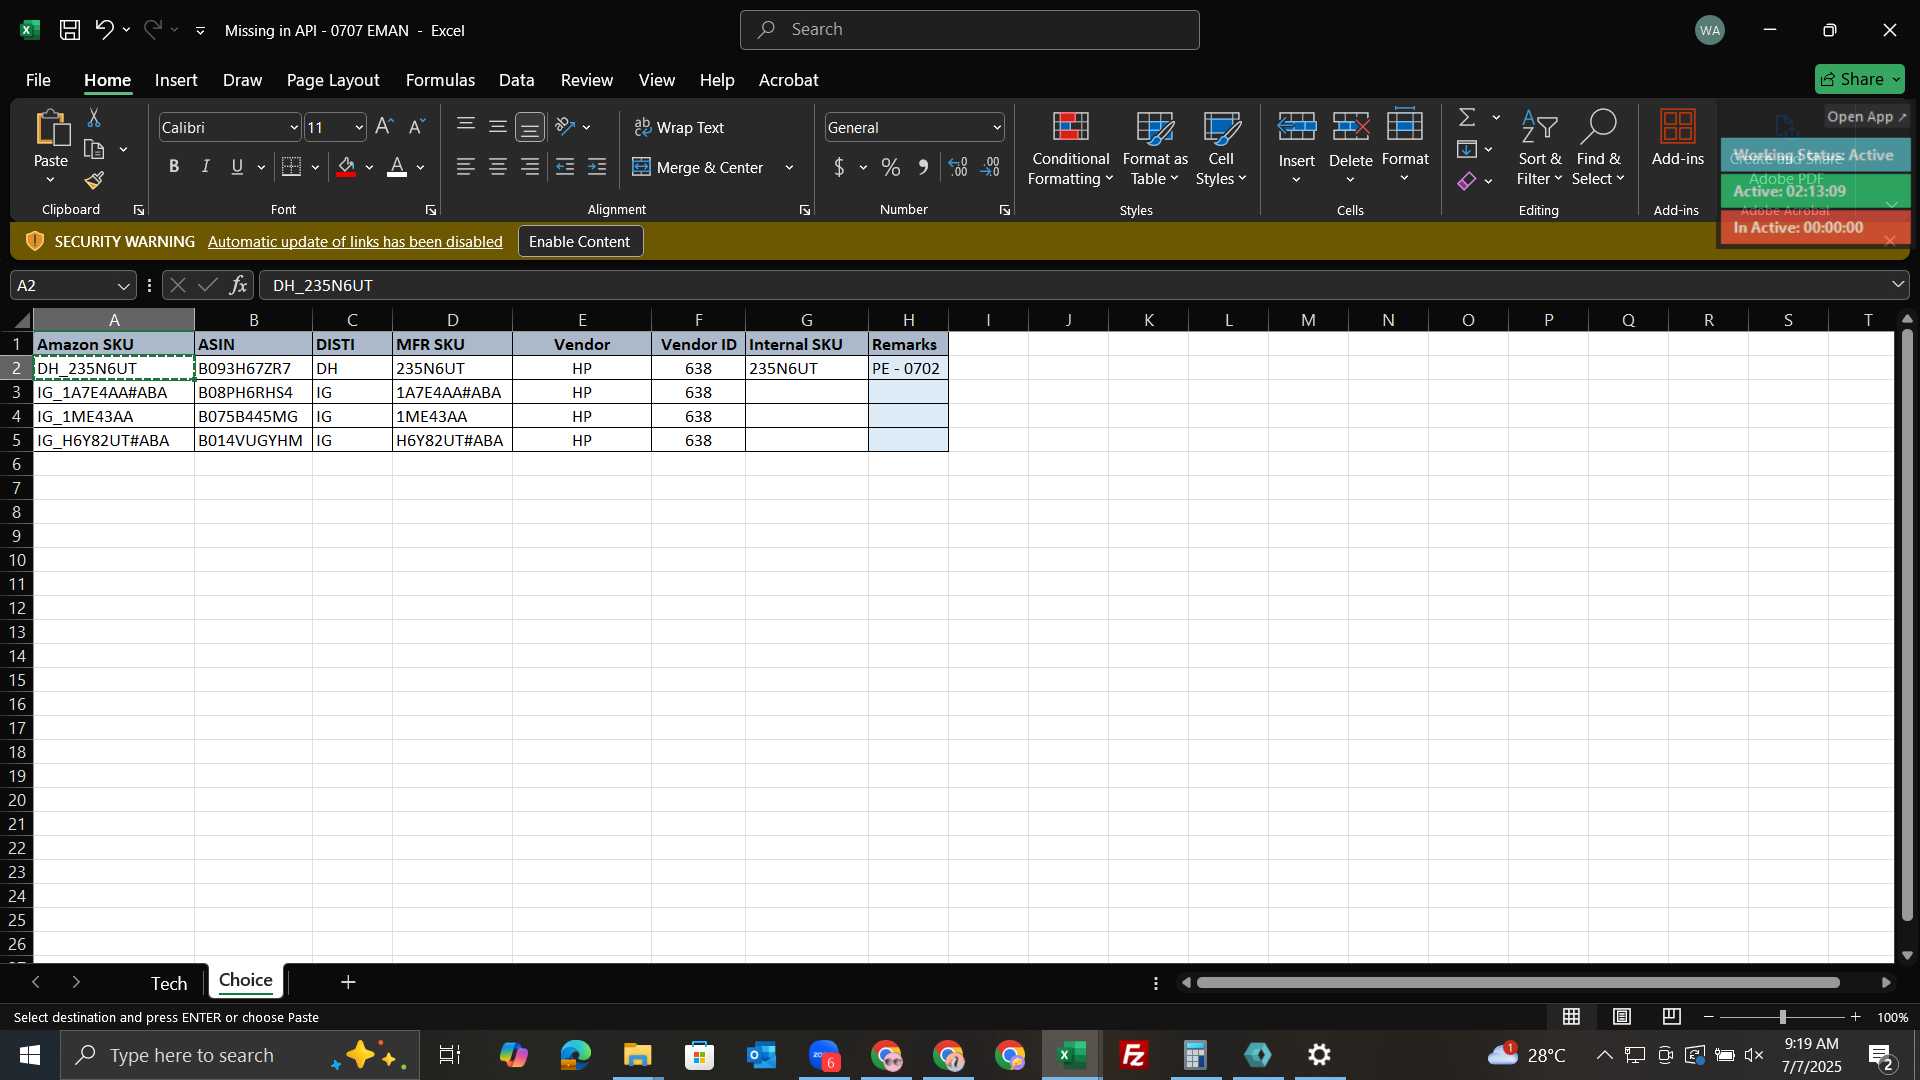Toggle Top Align for cell
1920x1080 pixels.
(466, 127)
